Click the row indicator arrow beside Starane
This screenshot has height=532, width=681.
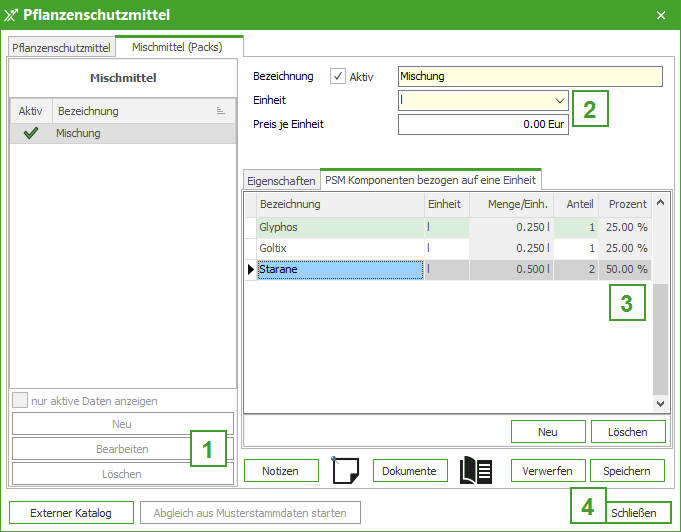[x=250, y=269]
